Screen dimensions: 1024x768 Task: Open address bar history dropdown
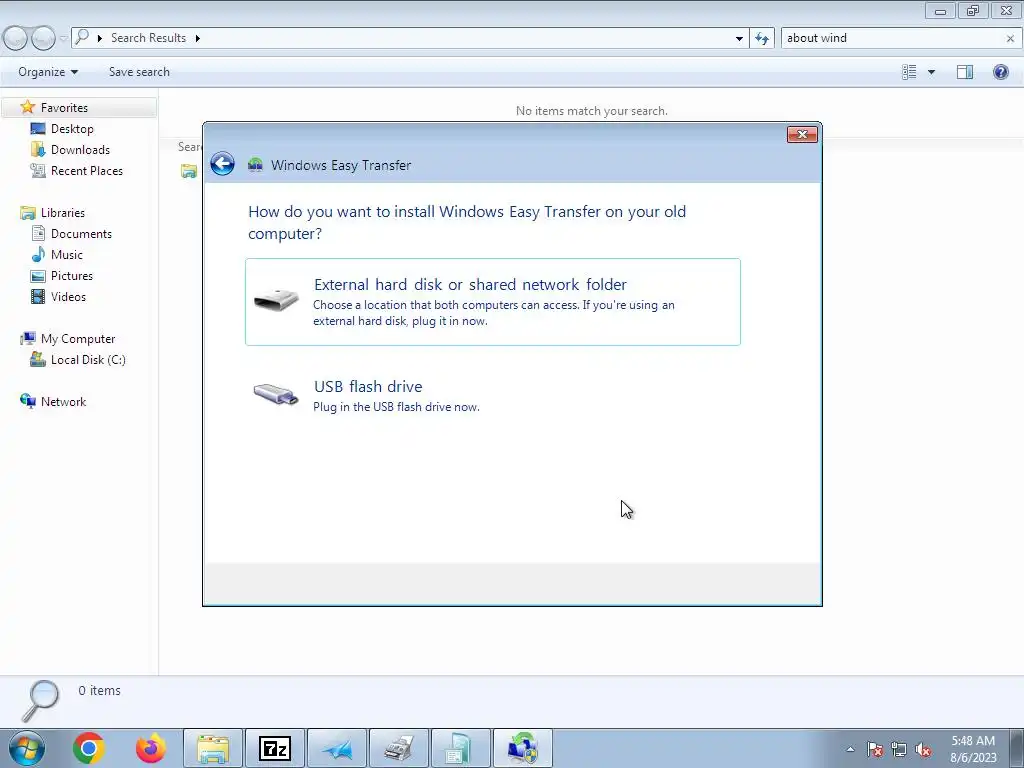pyautogui.click(x=739, y=39)
